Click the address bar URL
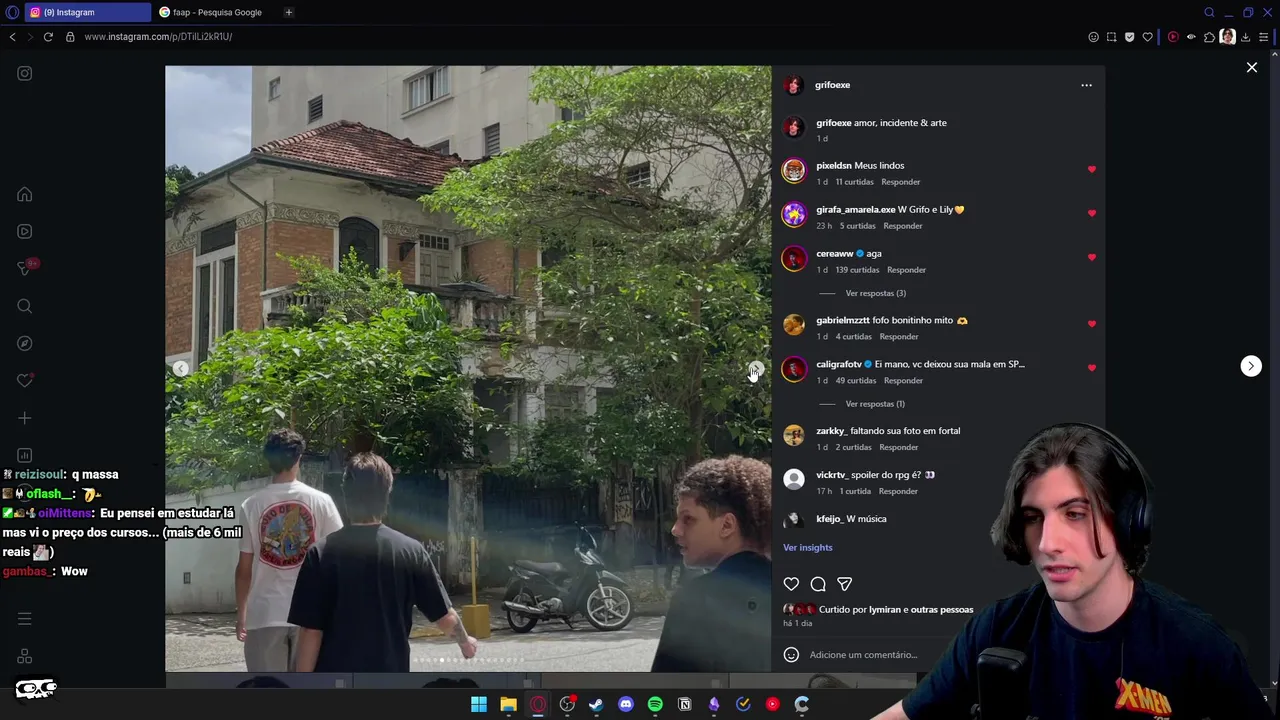Viewport: 1280px width, 720px height. coord(158,37)
